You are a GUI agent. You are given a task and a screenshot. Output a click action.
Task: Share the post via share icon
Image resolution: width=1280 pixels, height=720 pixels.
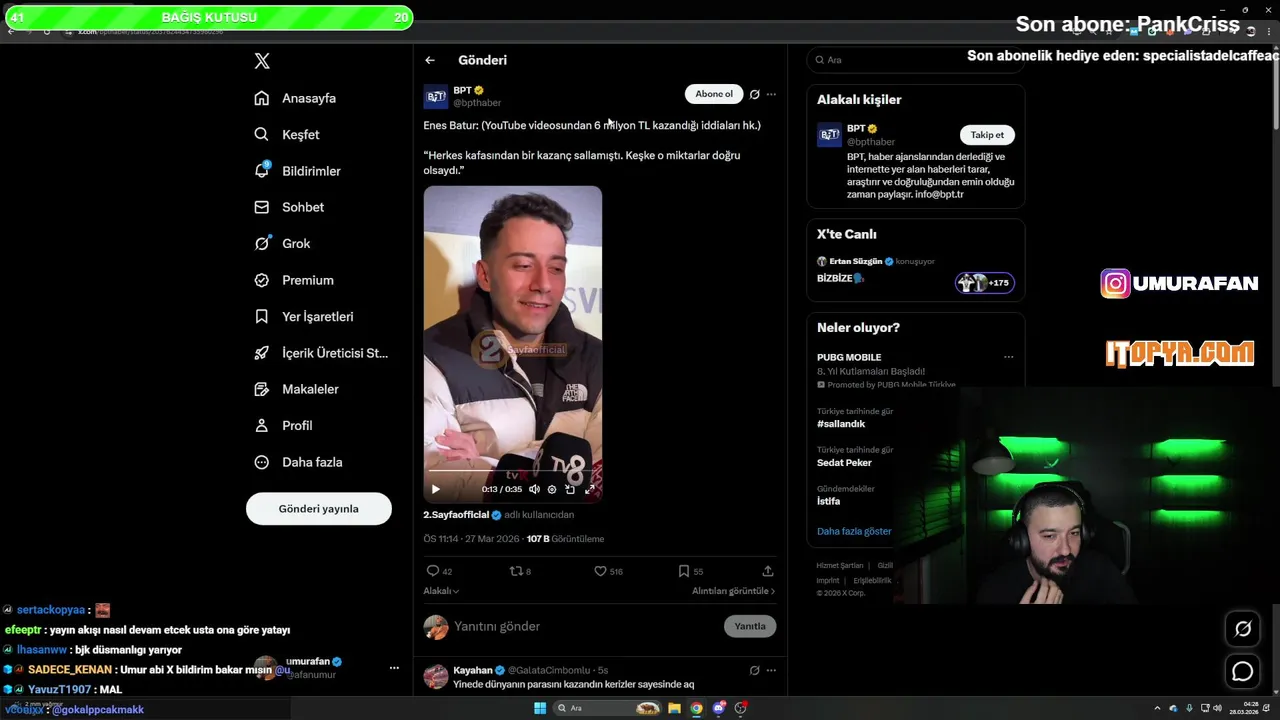(768, 571)
